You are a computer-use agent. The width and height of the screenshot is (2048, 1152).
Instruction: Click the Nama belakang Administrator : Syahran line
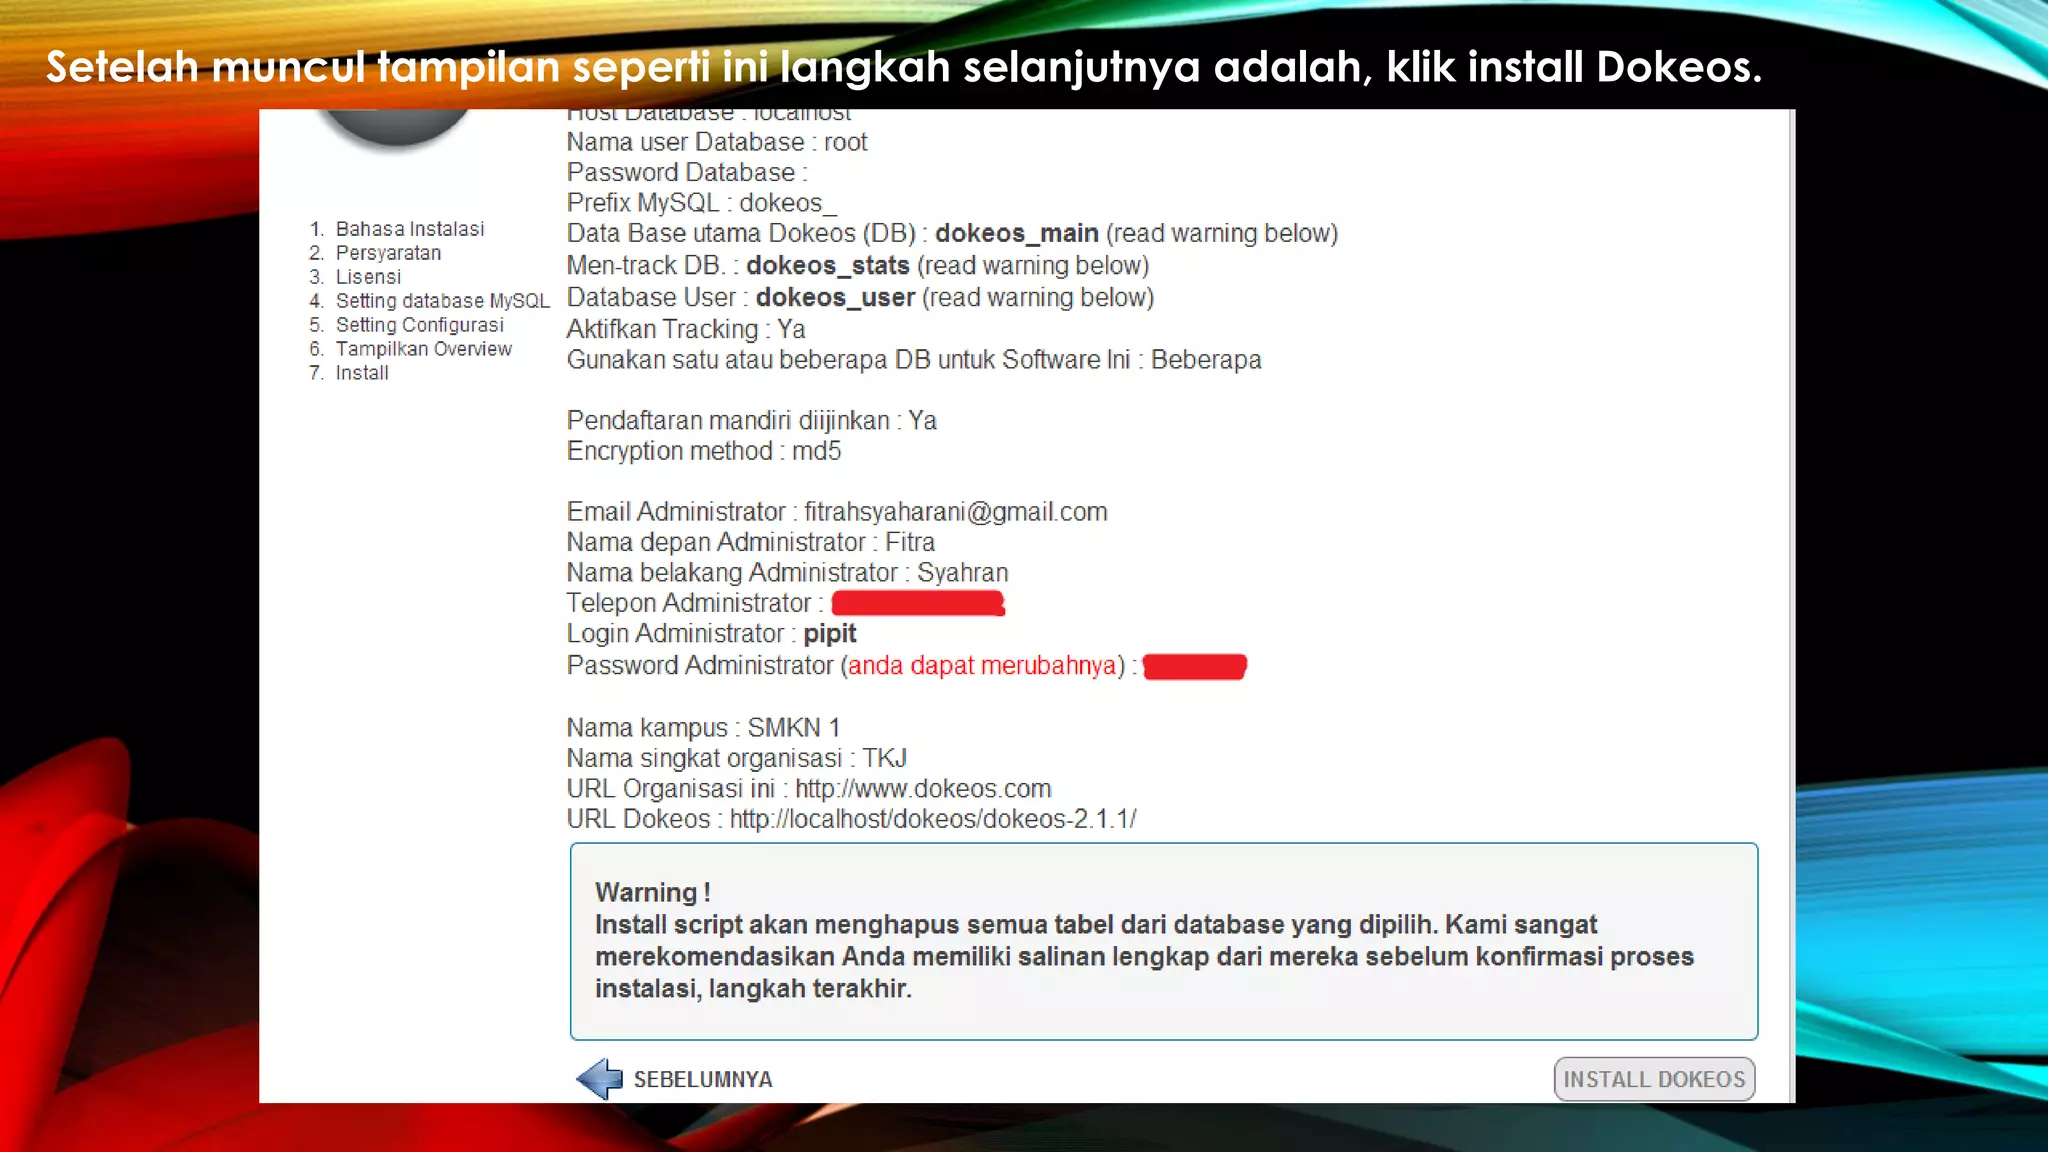(x=788, y=573)
